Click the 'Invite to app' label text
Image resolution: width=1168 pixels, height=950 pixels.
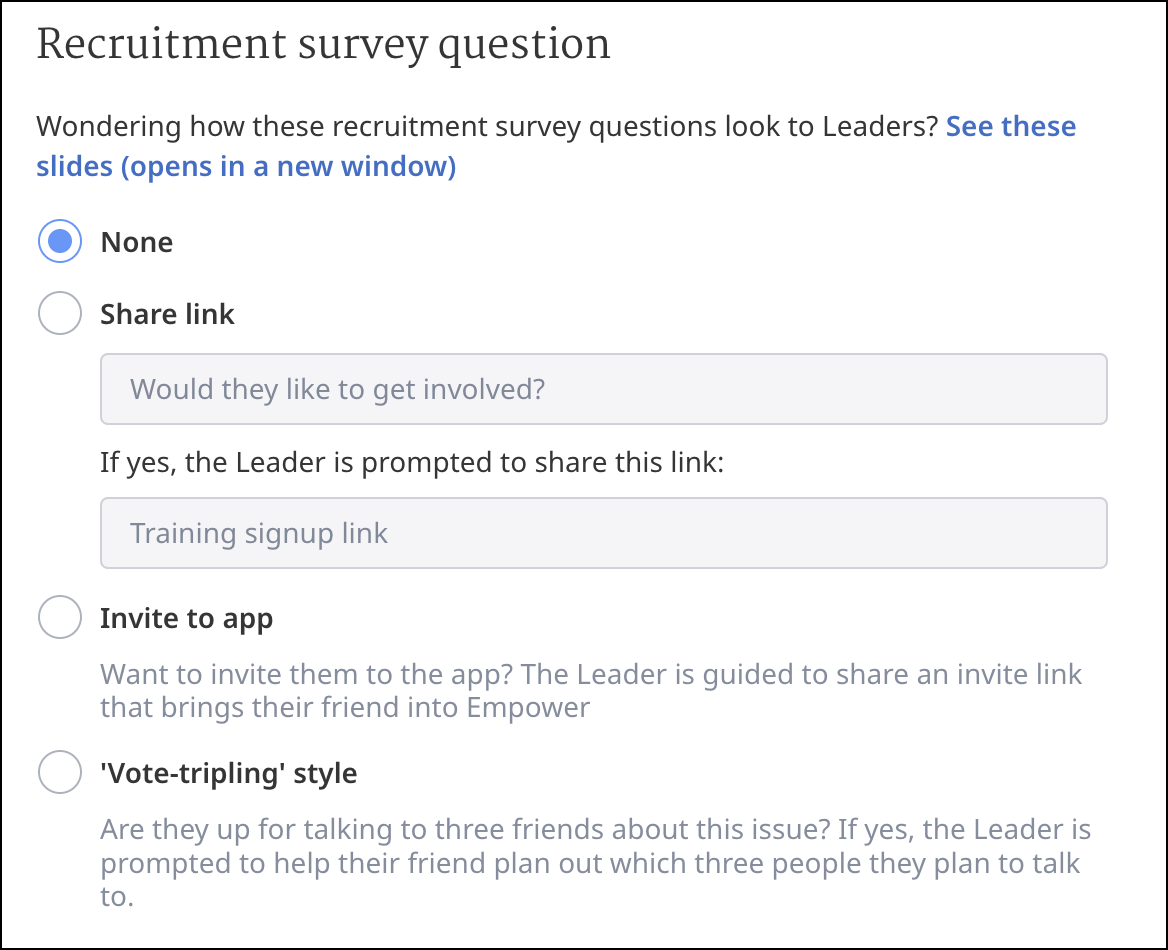tap(186, 618)
